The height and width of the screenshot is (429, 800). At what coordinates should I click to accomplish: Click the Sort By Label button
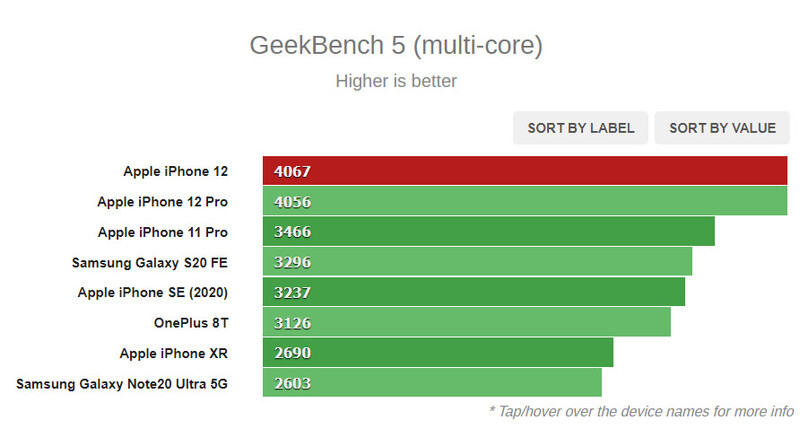[581, 128]
